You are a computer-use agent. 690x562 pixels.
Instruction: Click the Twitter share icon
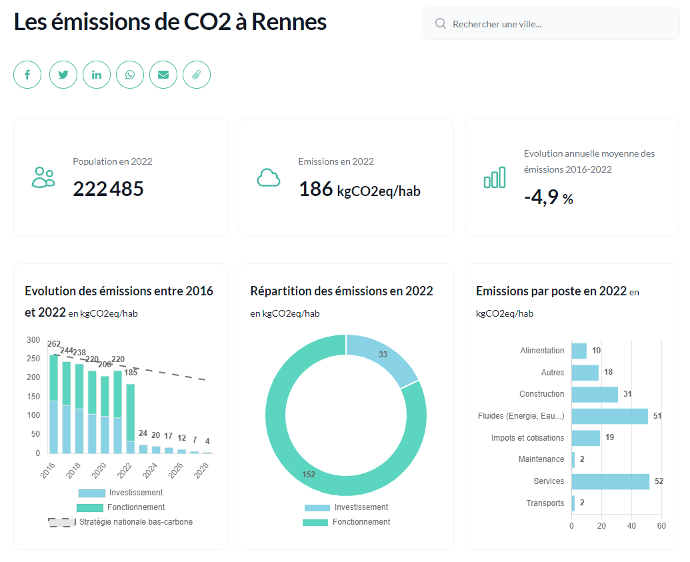(x=63, y=75)
